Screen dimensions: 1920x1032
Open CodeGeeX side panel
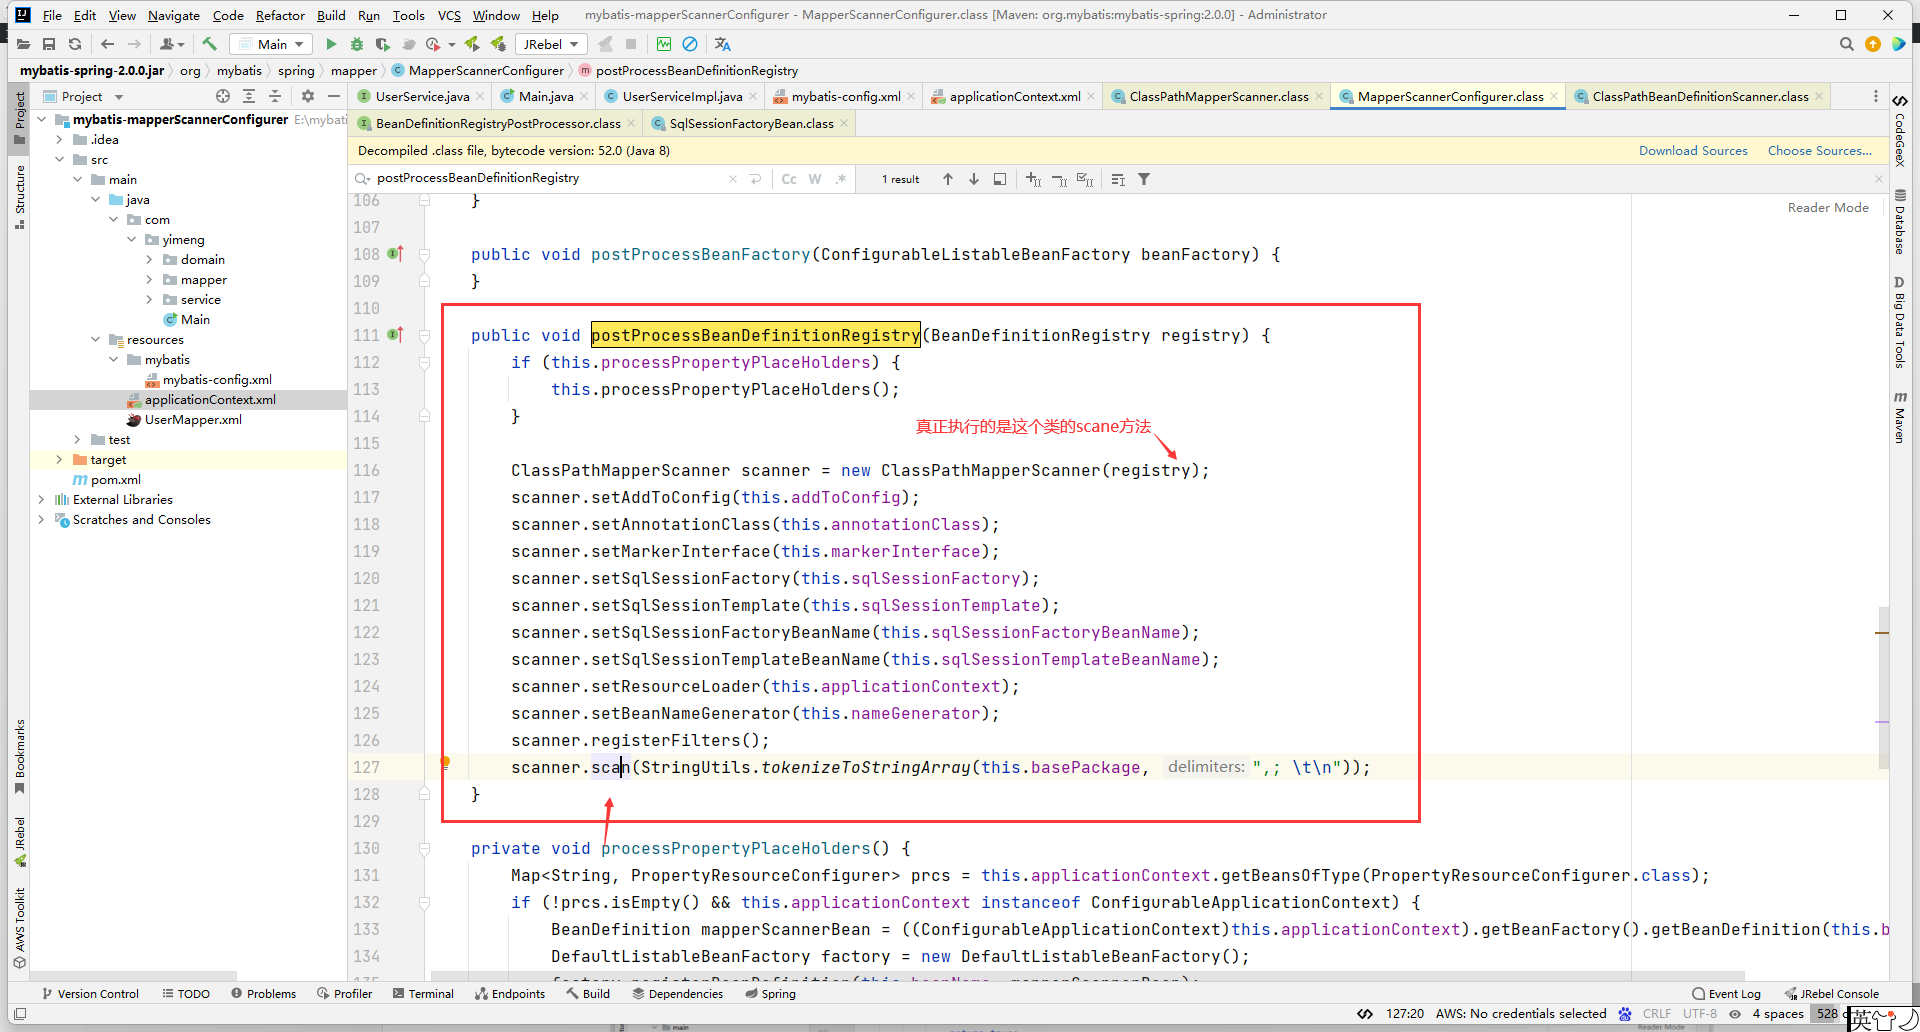coord(1900,130)
